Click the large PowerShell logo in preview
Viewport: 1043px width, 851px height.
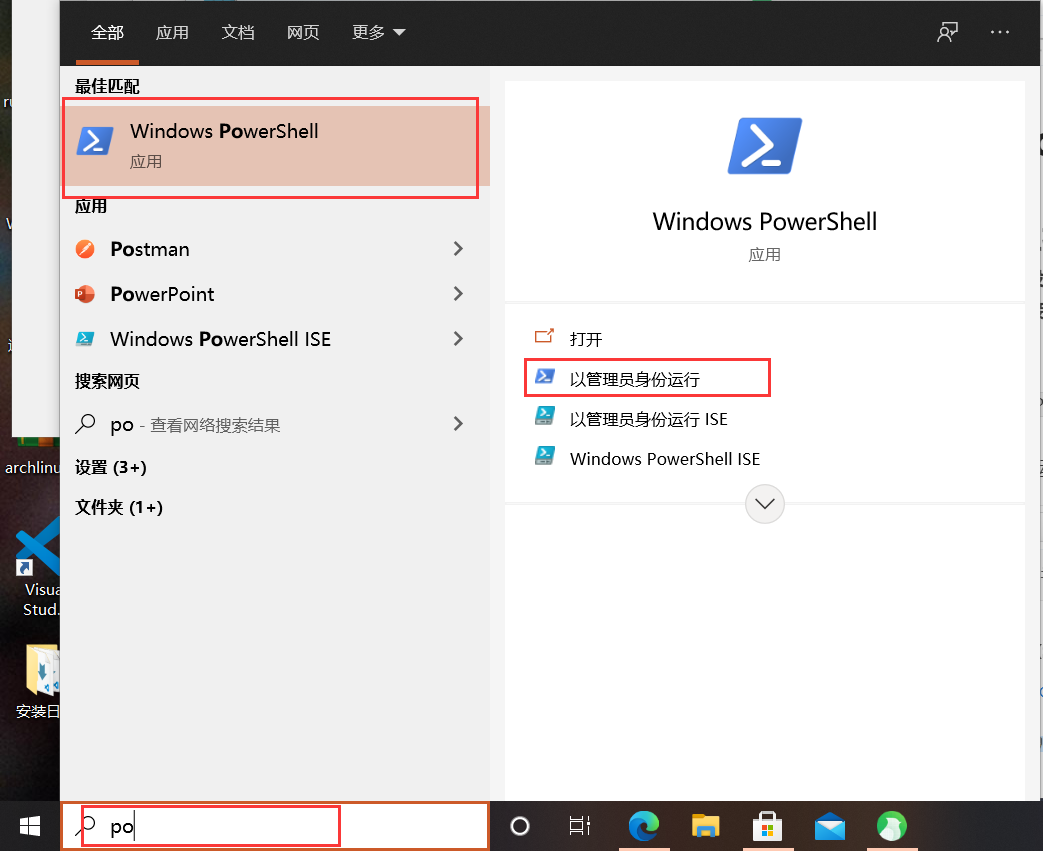(764, 146)
